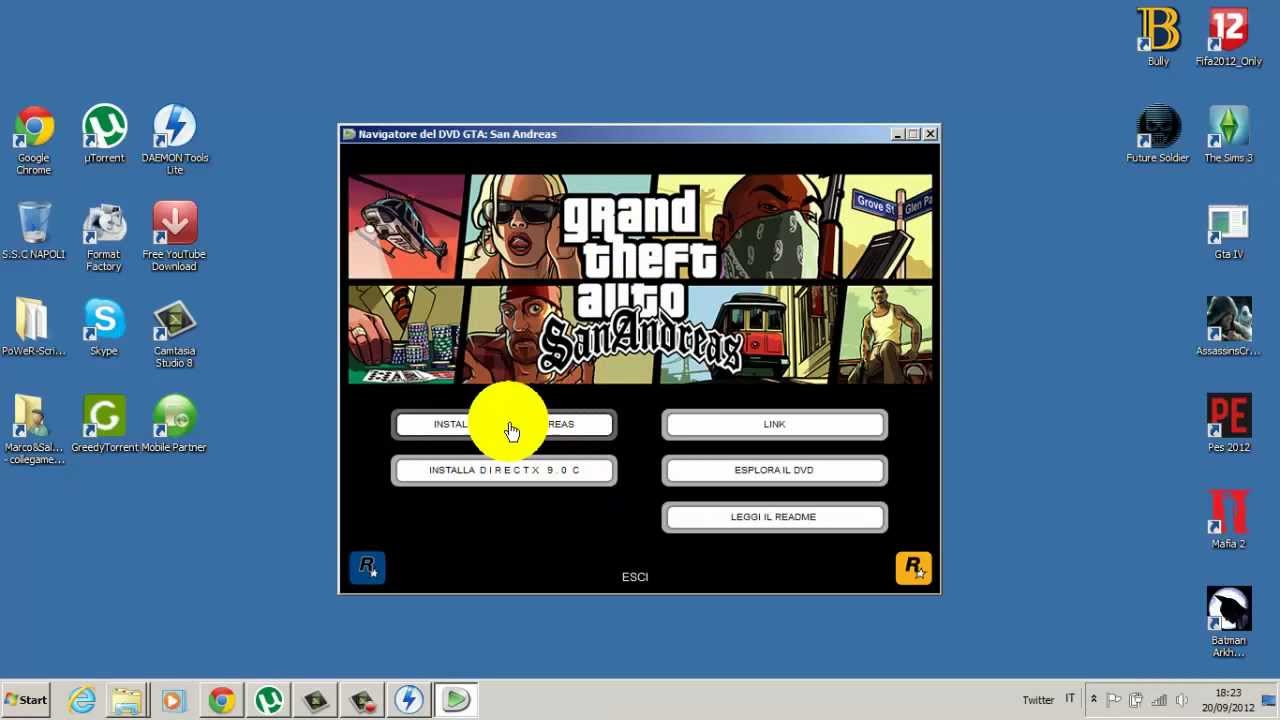Open Windows Media Player from taskbar
The image size is (1280, 720).
click(174, 700)
